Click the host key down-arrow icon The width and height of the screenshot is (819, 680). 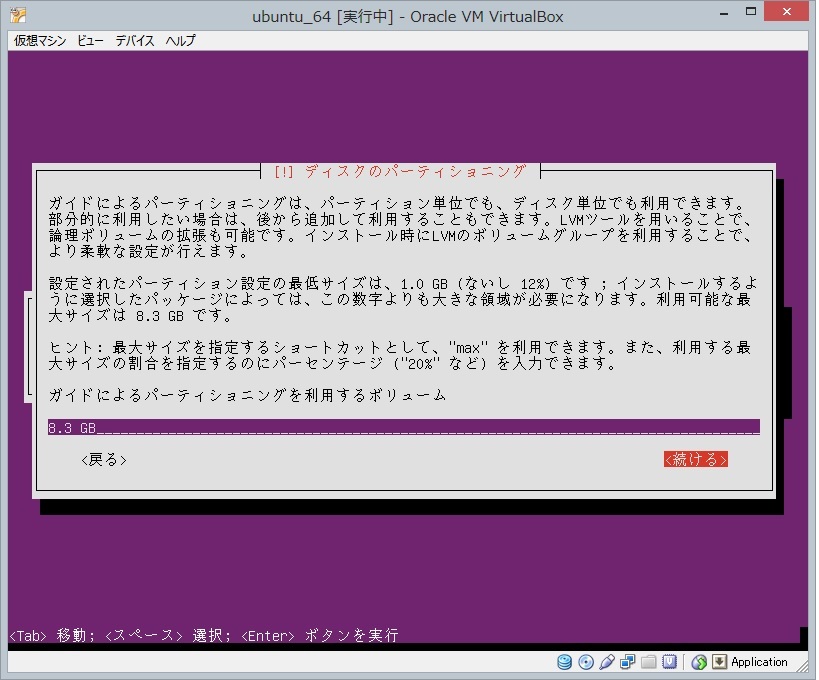pos(719,662)
